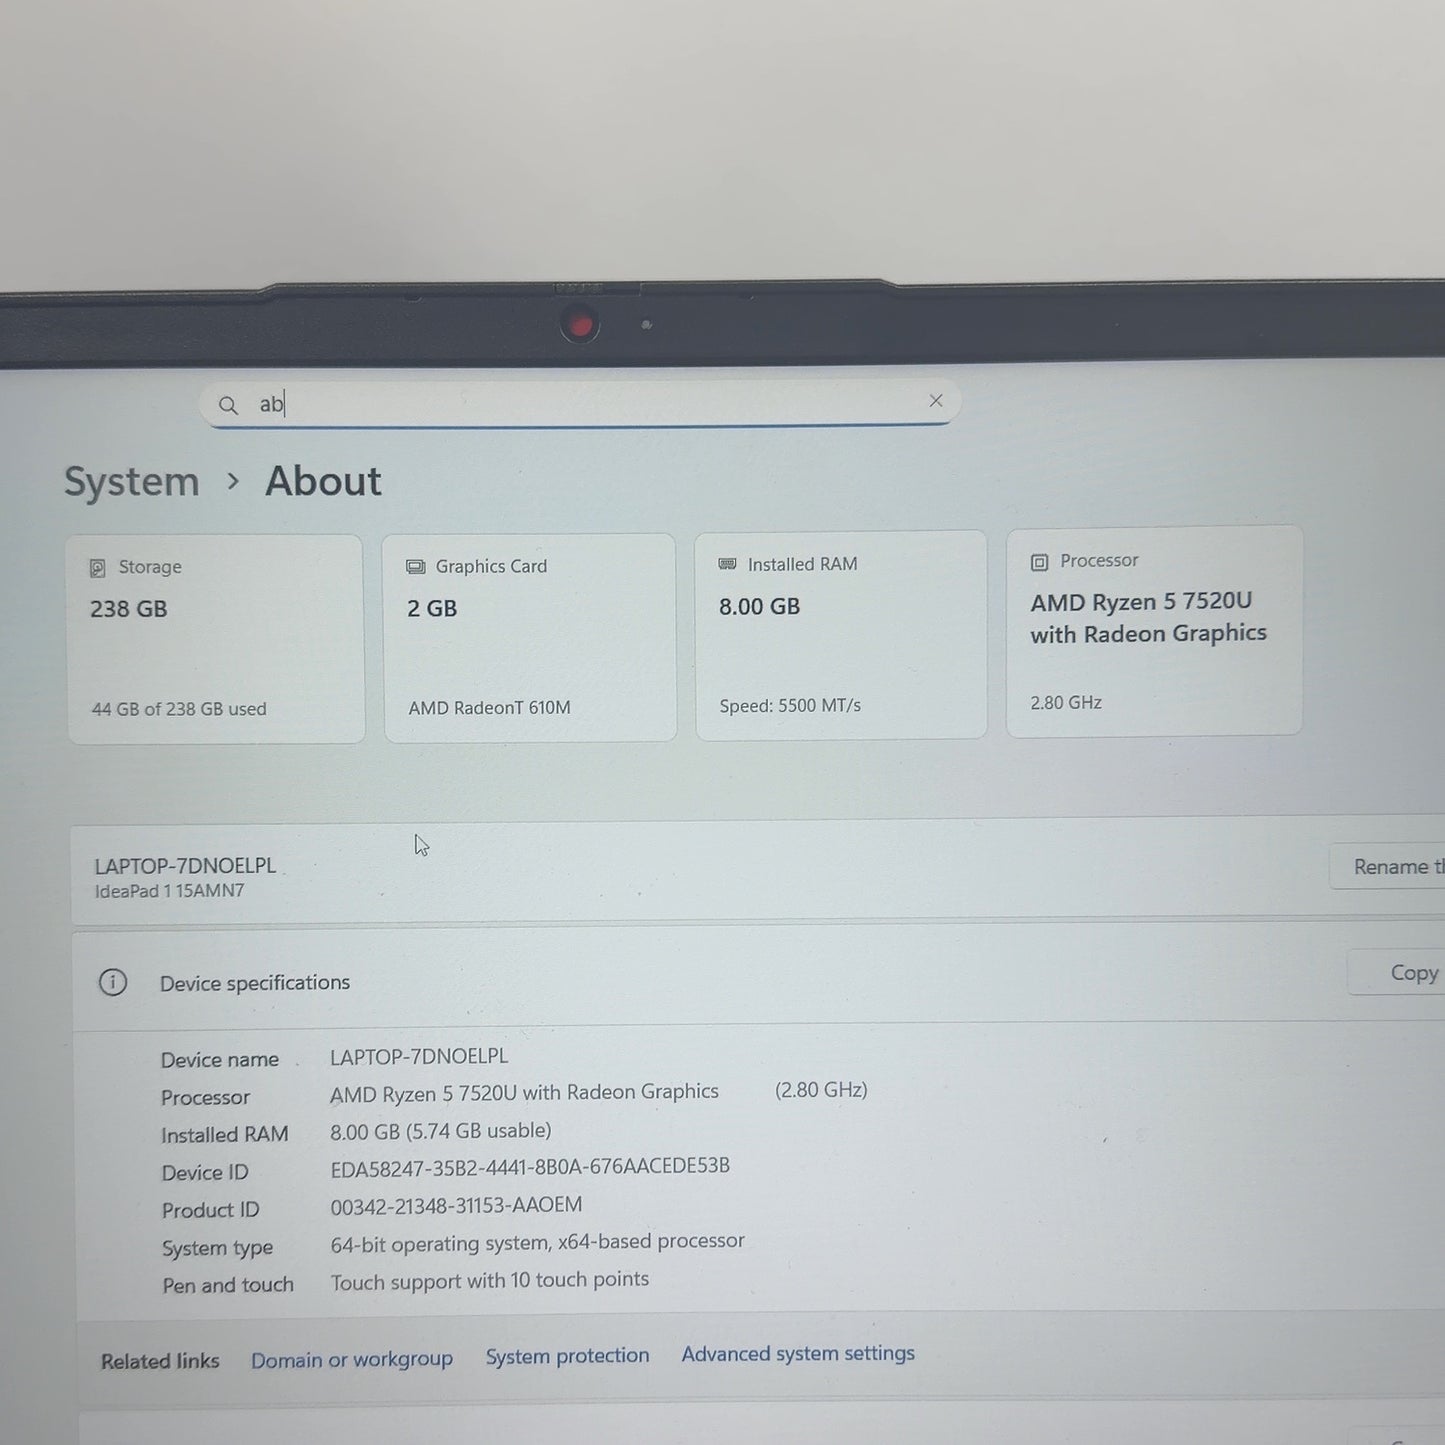This screenshot has width=1445, height=1445.
Task: Go back to System breadcrumb
Action: pos(132,482)
